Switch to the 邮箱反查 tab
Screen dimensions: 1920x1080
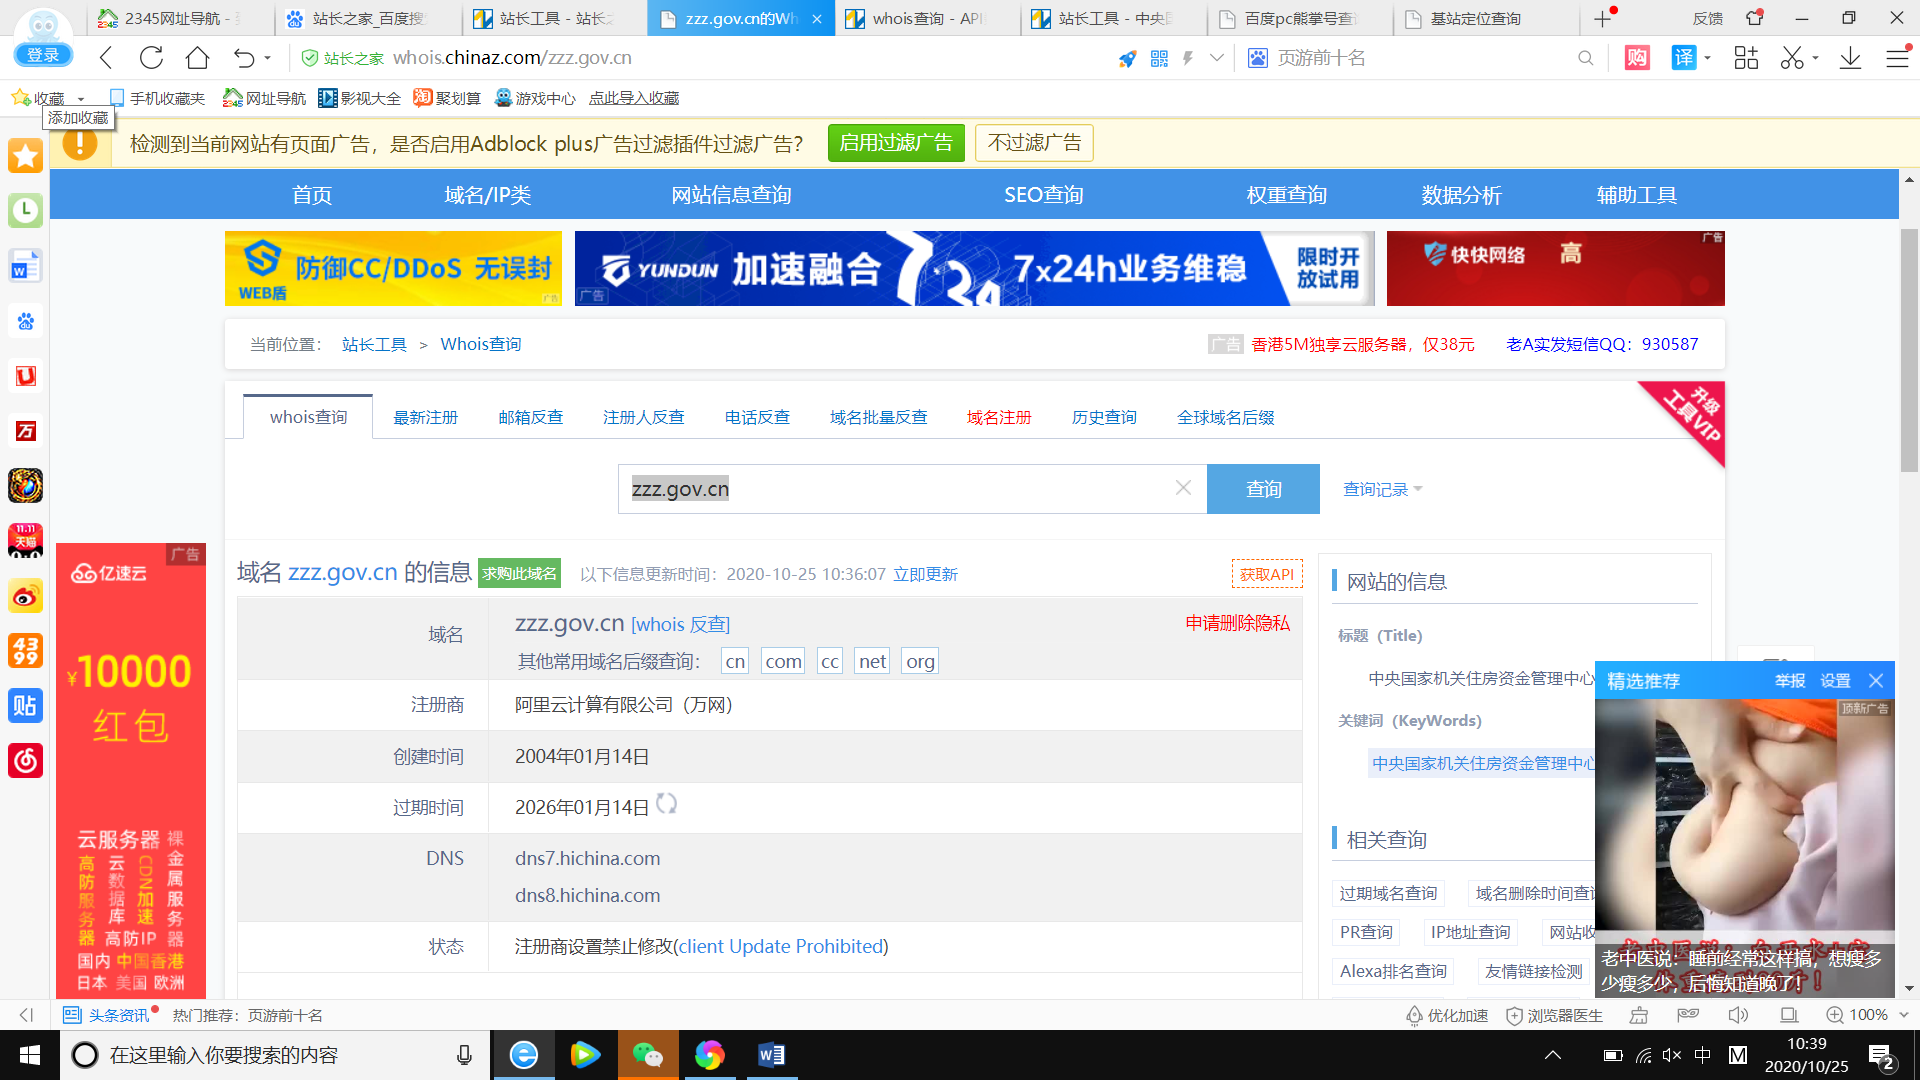coord(530,417)
